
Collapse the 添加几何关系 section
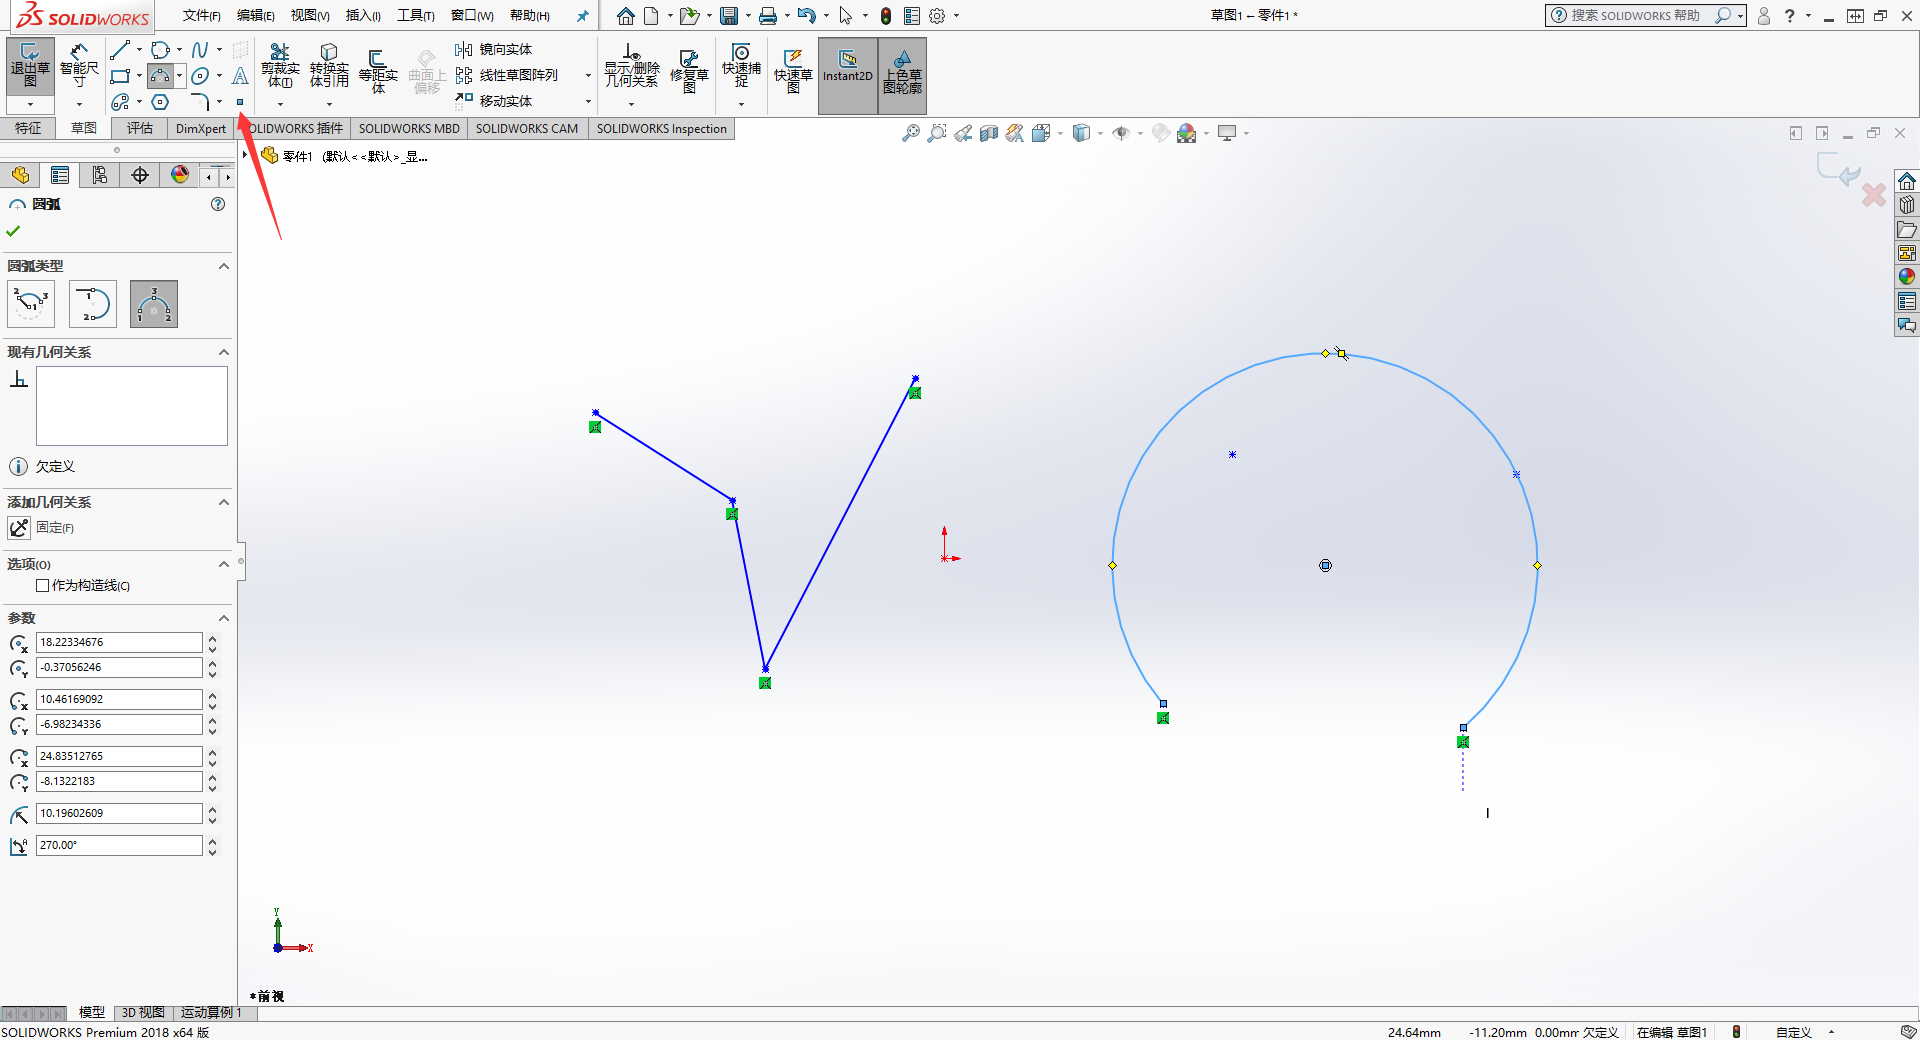click(x=224, y=502)
